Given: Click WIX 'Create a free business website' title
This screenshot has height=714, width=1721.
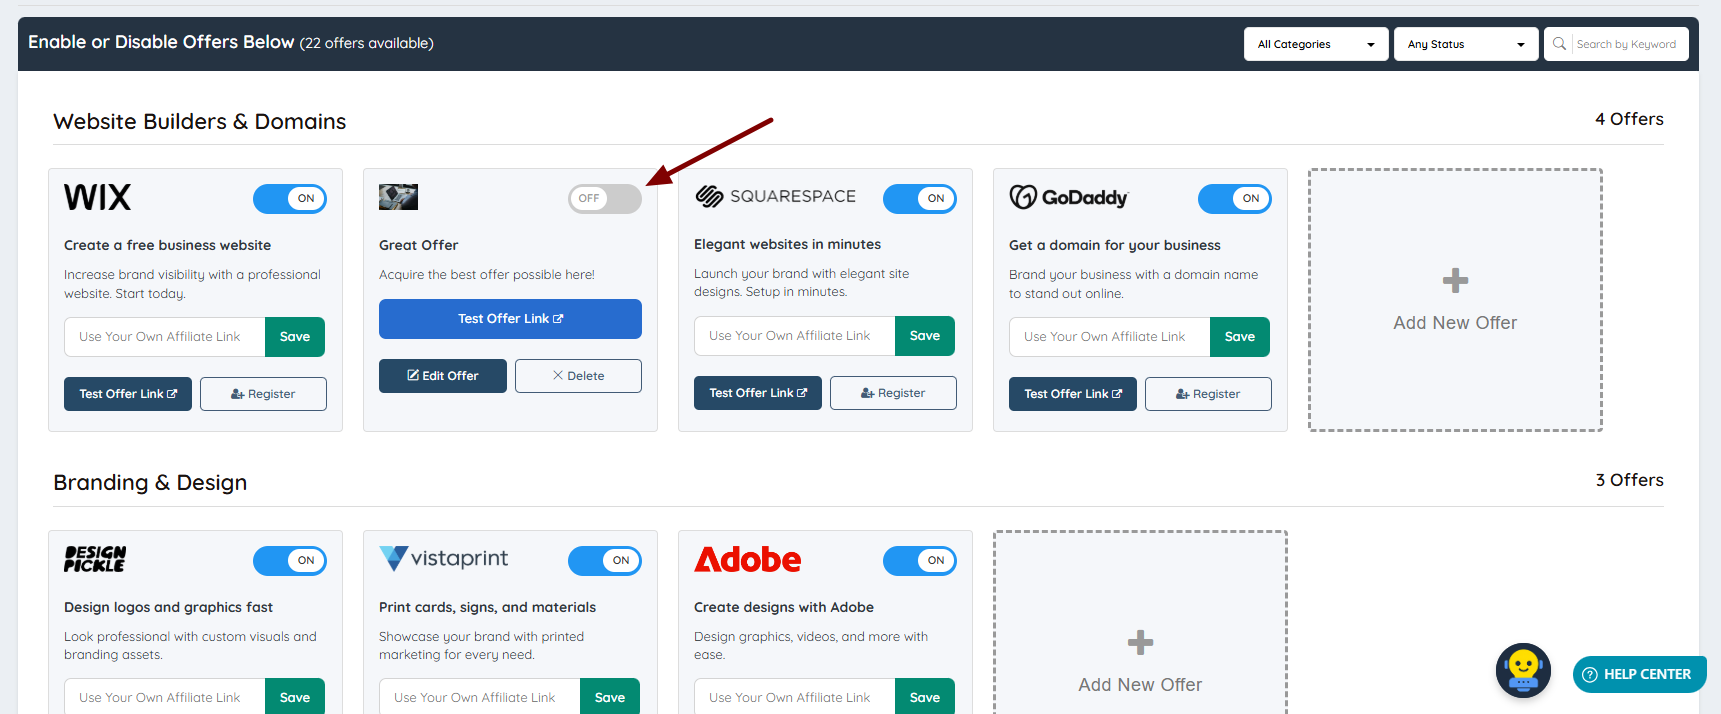Looking at the screenshot, I should click(167, 245).
